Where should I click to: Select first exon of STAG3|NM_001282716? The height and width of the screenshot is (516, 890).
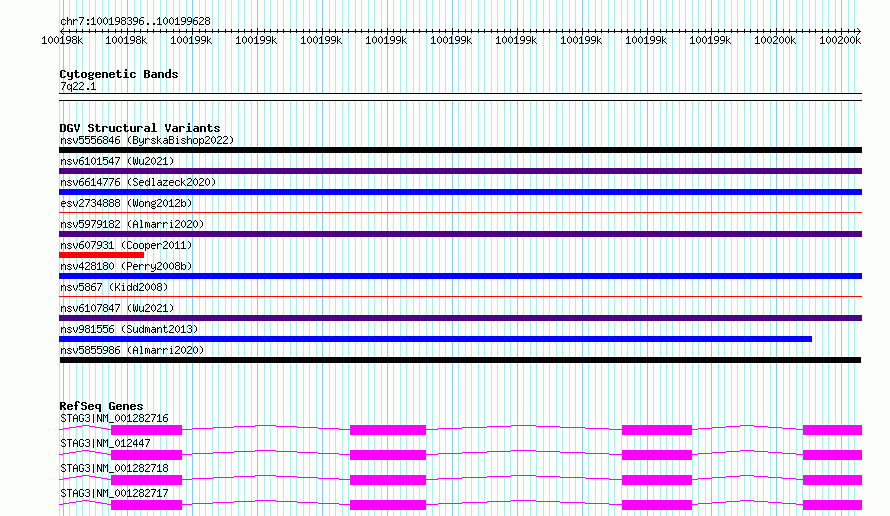146,430
